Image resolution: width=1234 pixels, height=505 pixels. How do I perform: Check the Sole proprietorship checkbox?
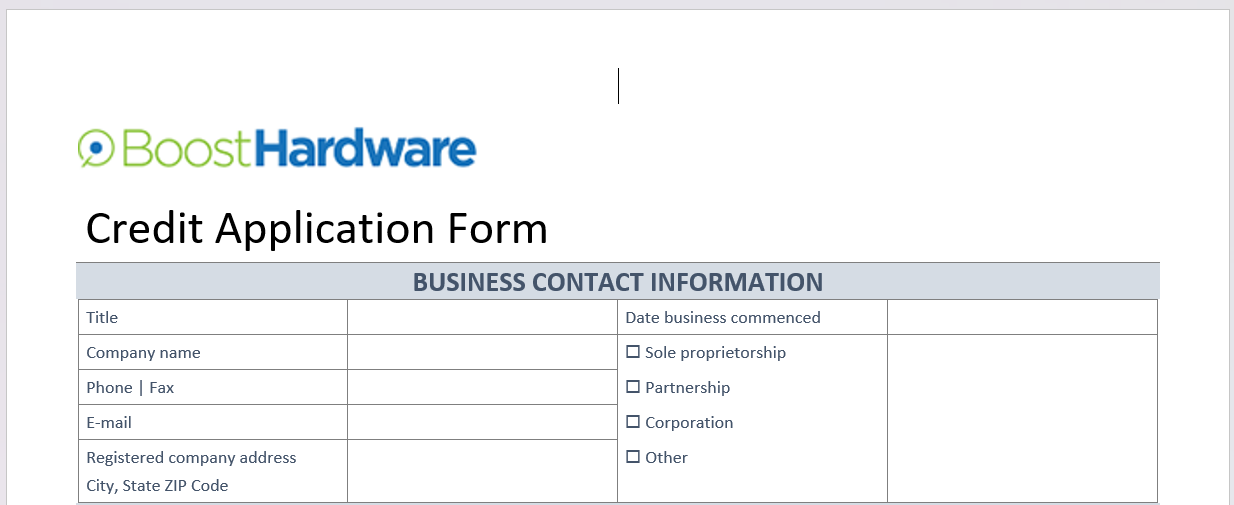[x=633, y=352]
